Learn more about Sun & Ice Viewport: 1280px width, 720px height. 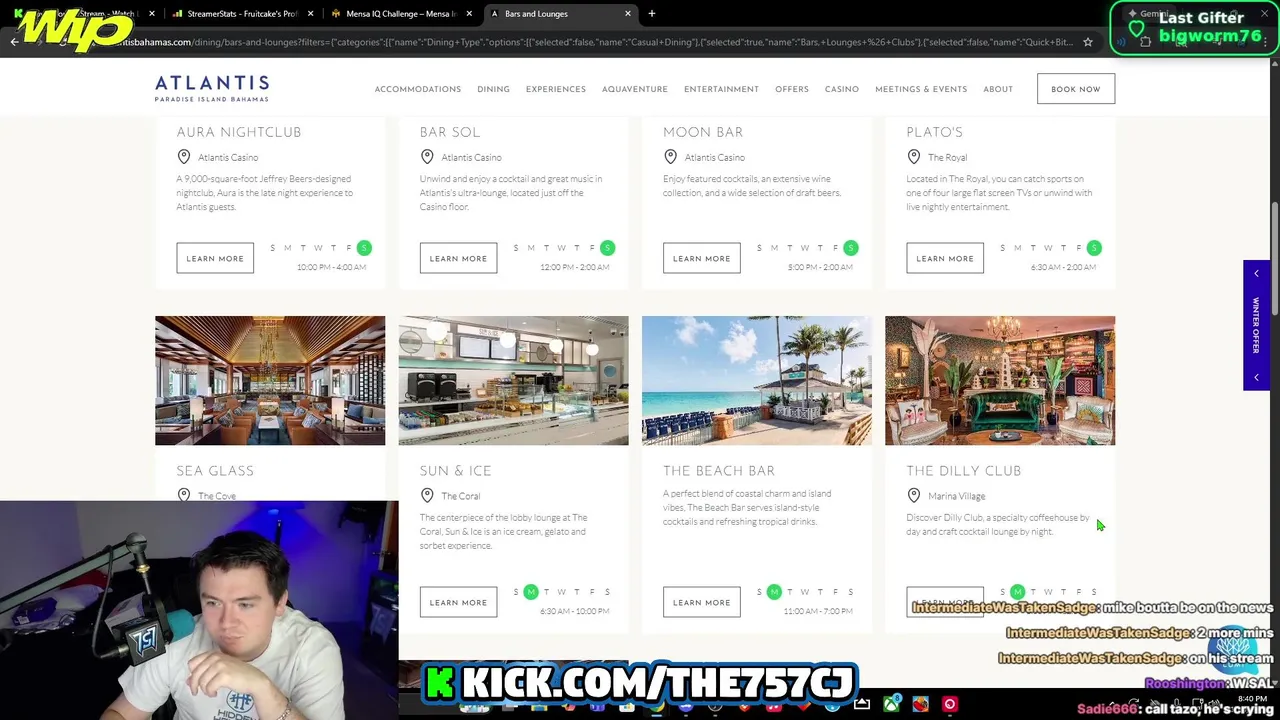tap(458, 602)
